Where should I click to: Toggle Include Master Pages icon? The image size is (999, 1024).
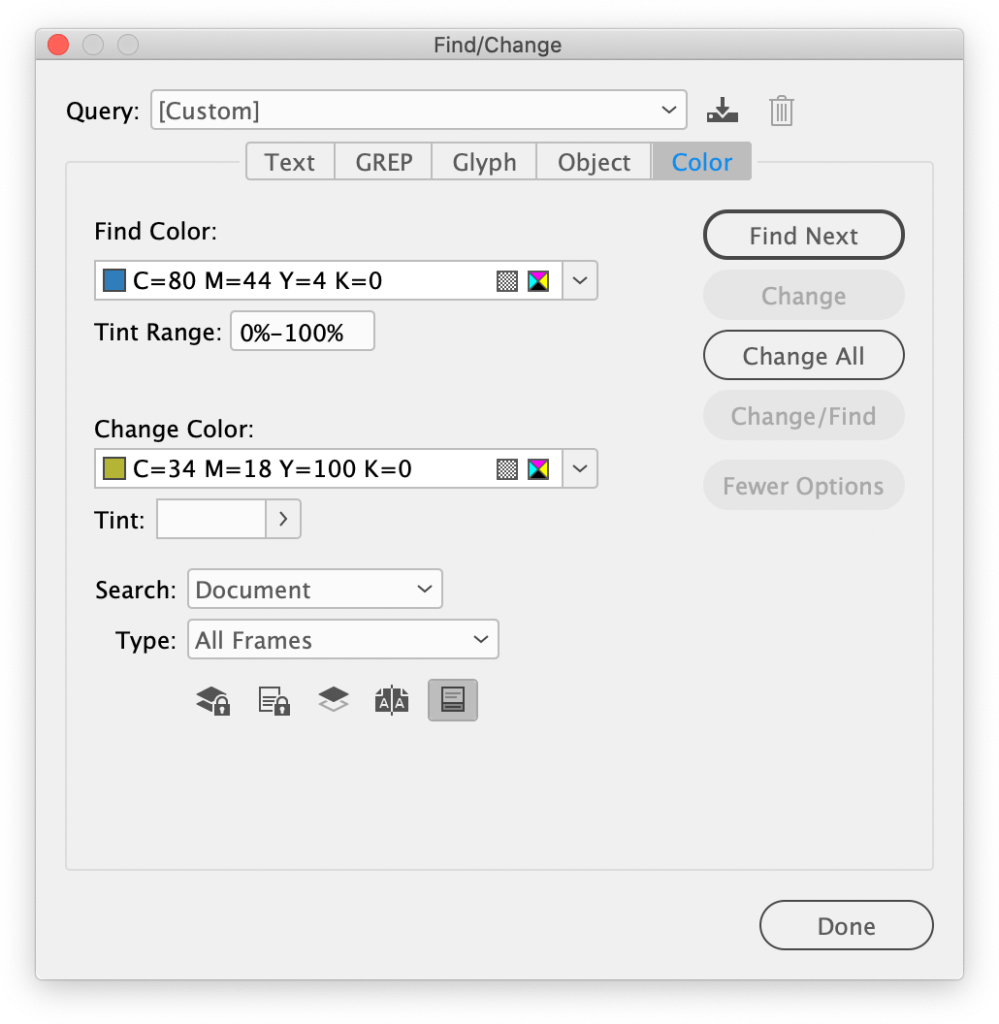point(392,700)
